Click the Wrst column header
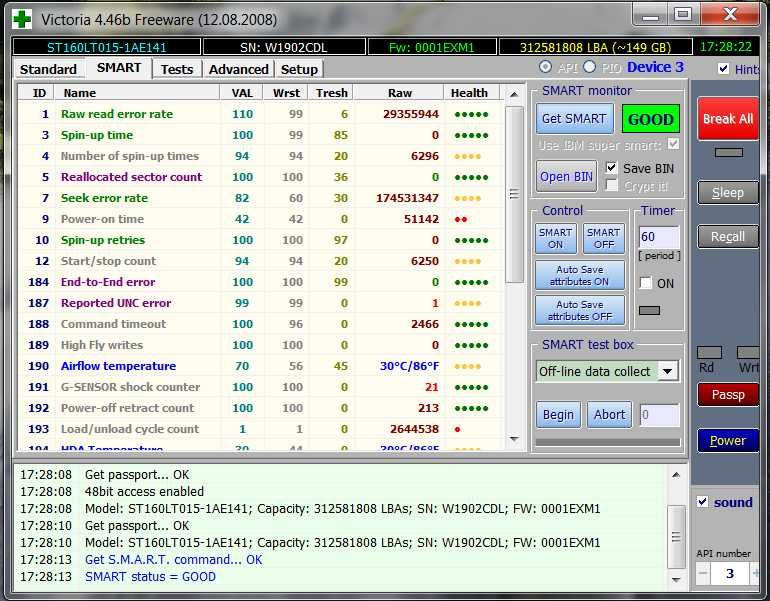 point(286,93)
